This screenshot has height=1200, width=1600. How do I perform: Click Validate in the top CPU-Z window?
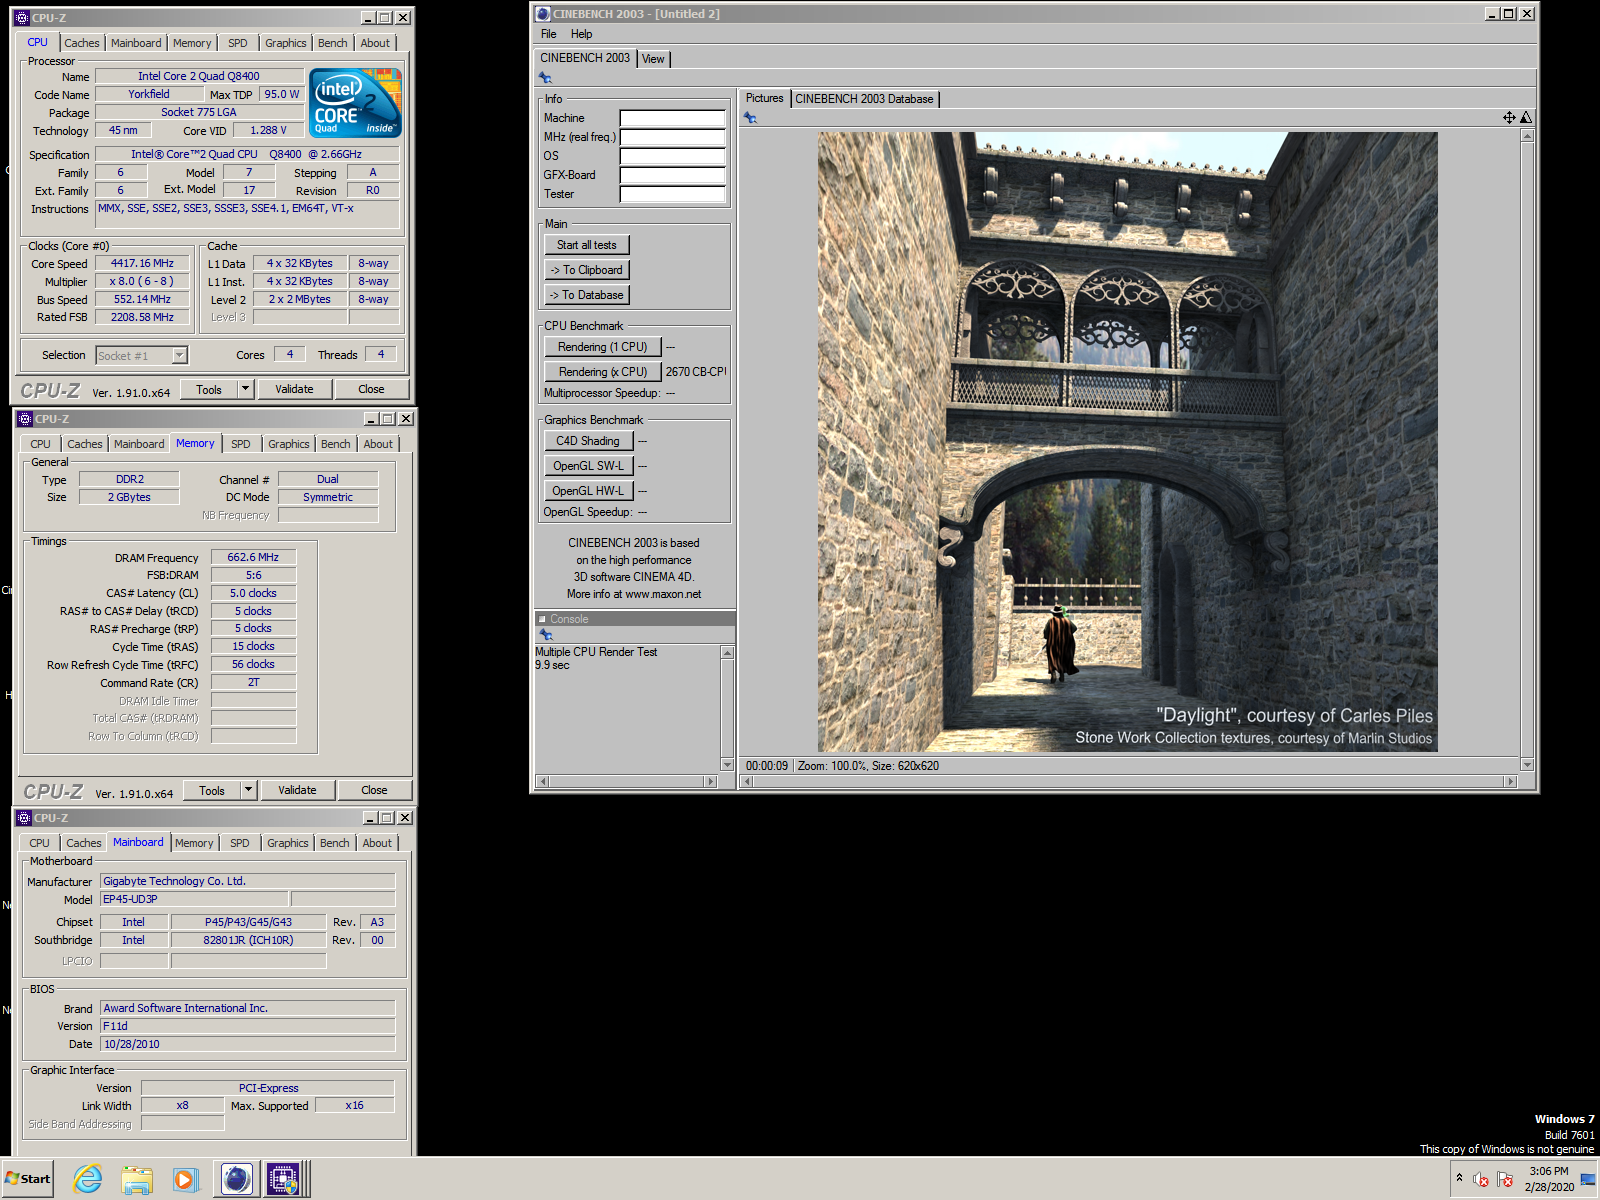(x=294, y=389)
